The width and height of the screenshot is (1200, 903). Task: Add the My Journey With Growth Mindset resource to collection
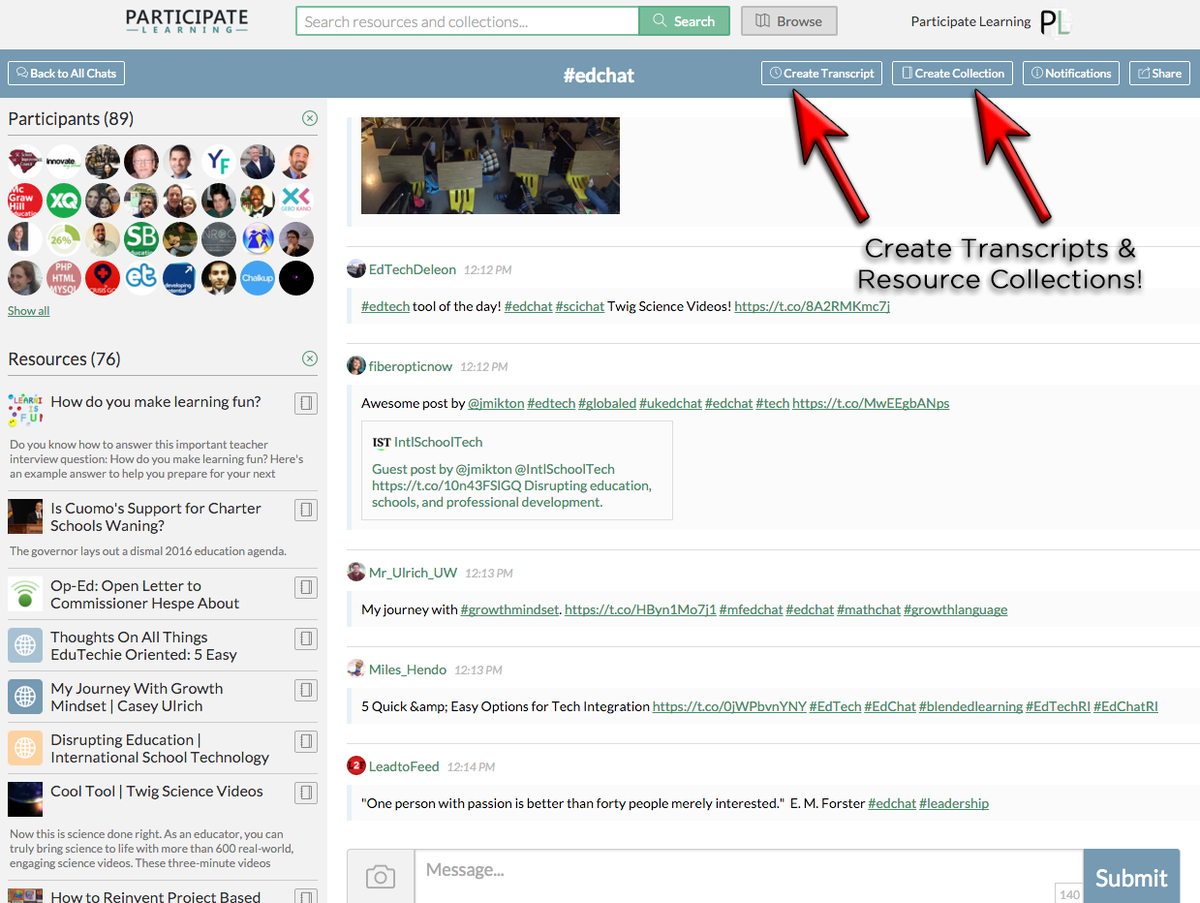(x=306, y=689)
